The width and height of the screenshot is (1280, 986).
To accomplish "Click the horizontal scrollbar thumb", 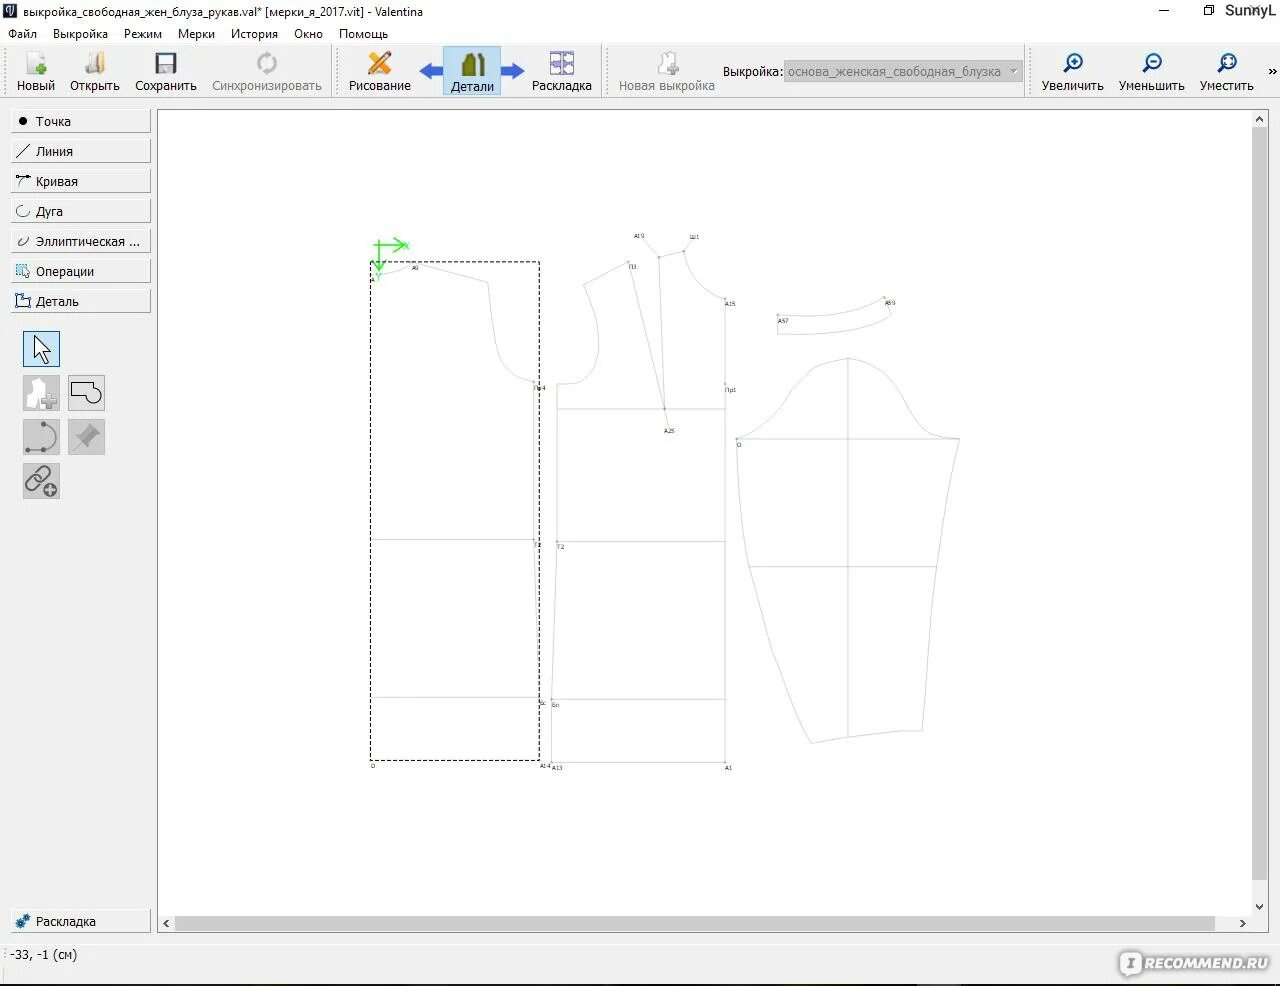I will [695, 923].
